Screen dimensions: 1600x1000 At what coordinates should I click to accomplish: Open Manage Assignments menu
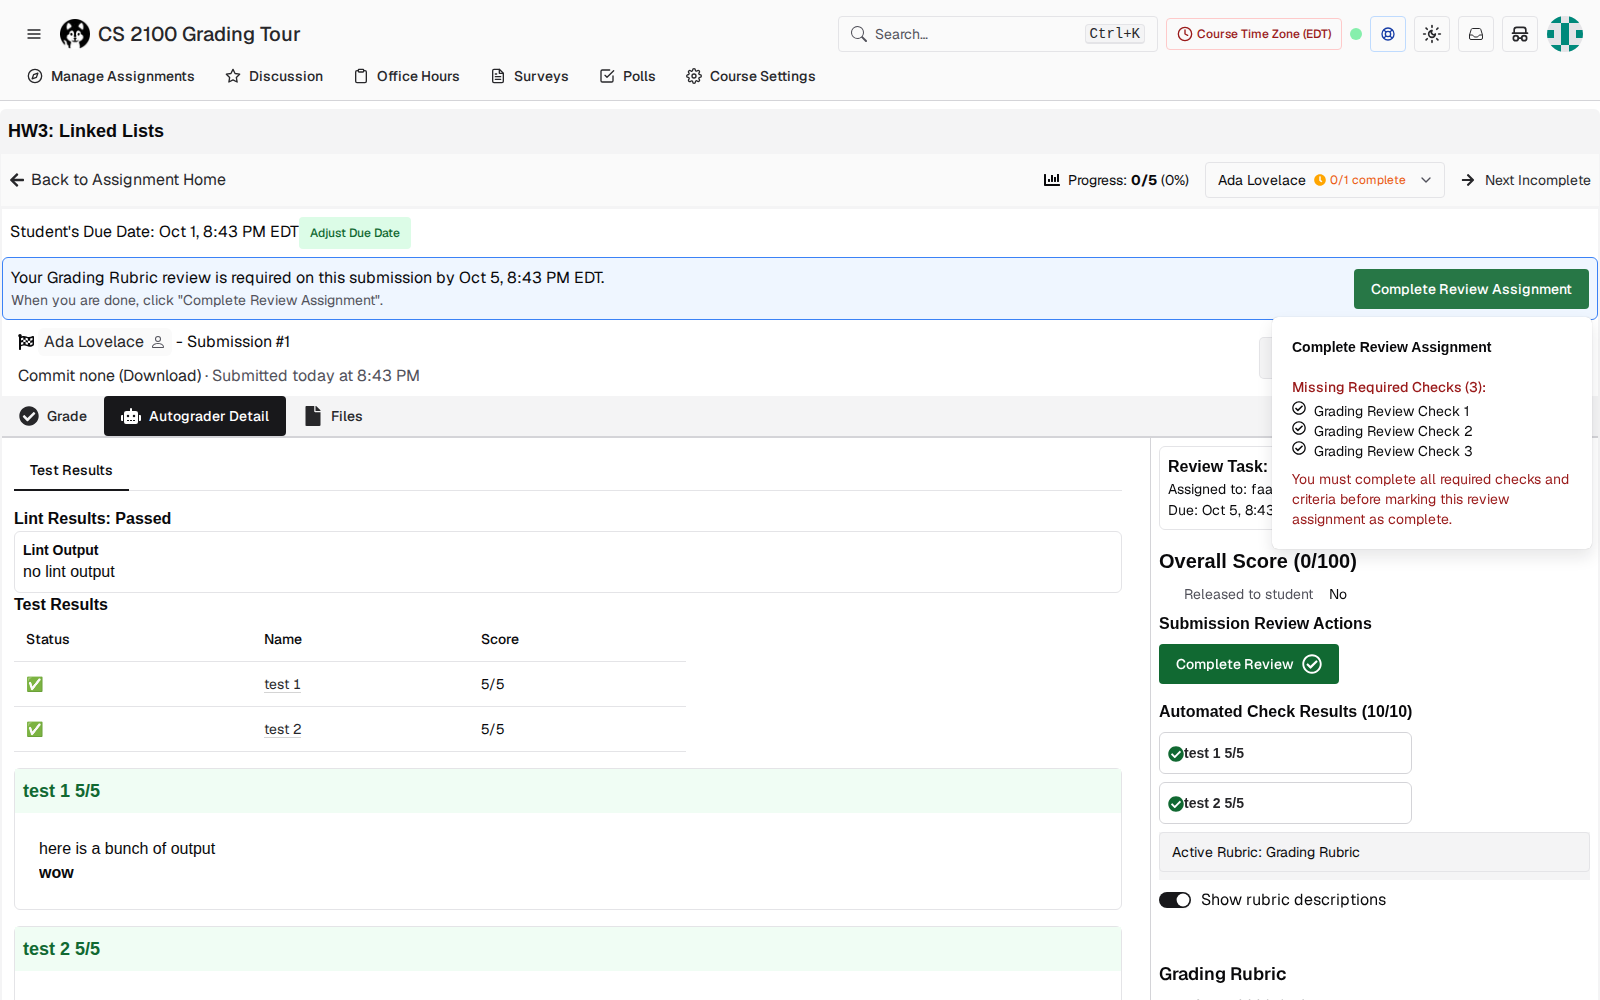(111, 76)
